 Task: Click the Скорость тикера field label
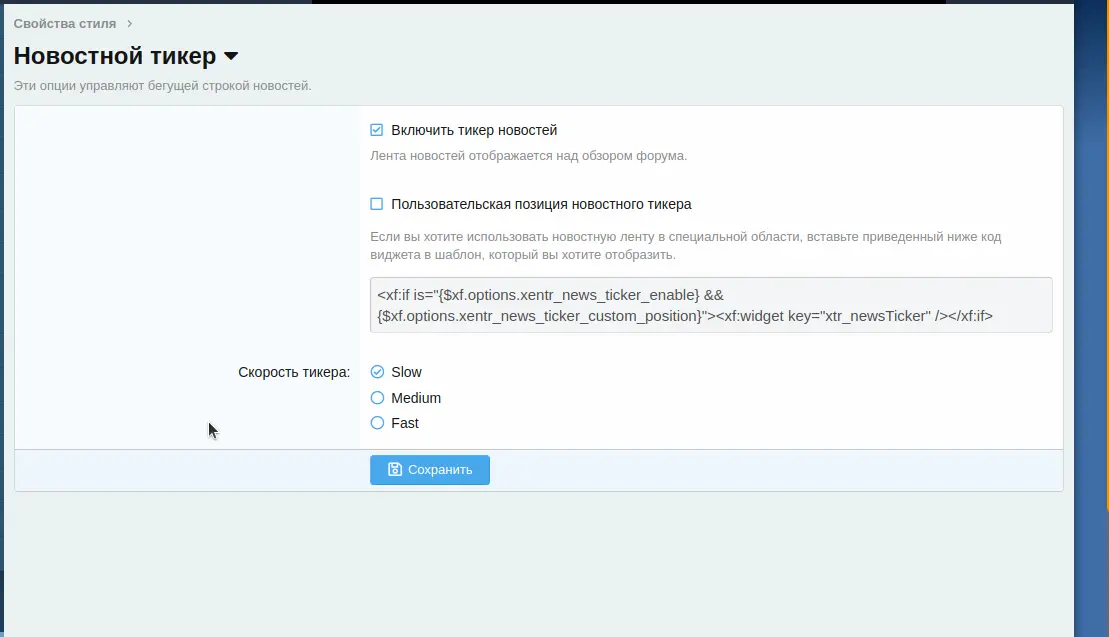294,372
